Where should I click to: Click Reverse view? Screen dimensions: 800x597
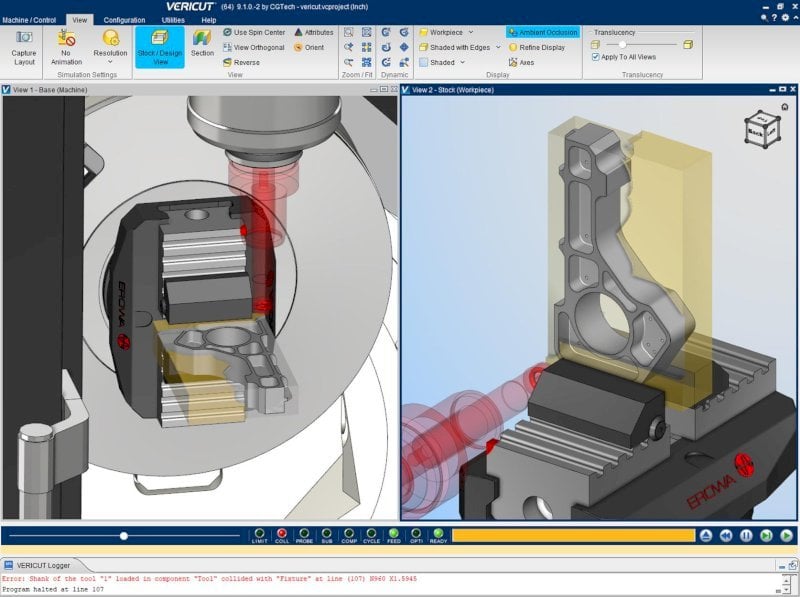(x=241, y=62)
